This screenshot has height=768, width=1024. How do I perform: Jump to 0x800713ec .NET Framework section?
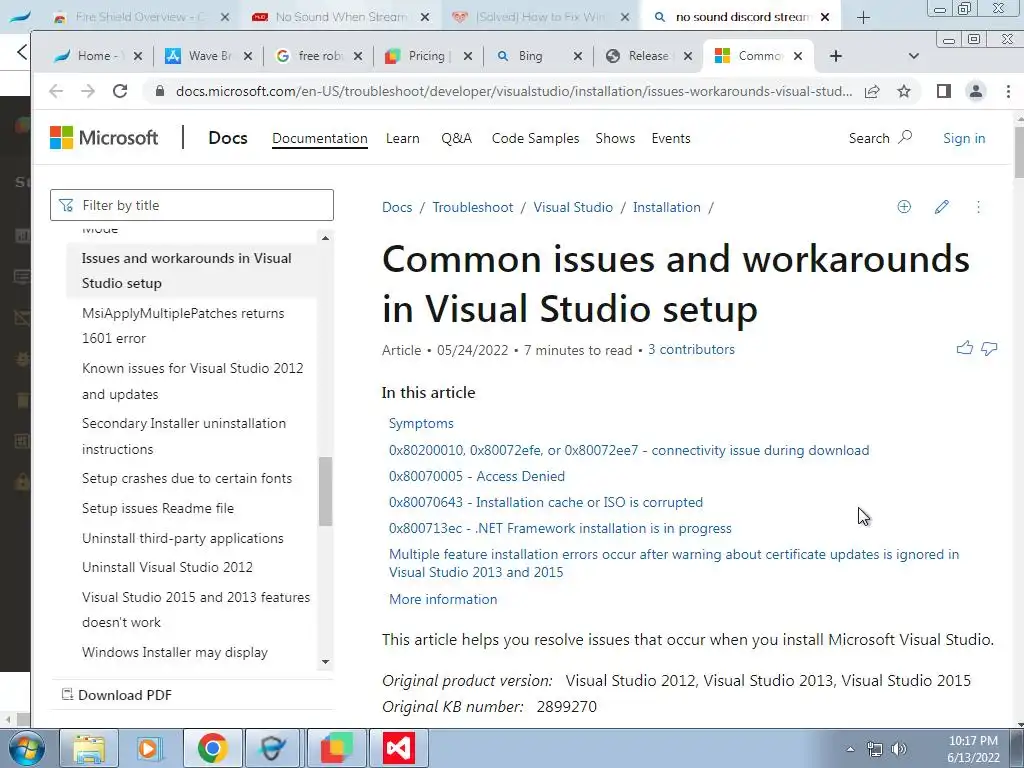click(560, 528)
